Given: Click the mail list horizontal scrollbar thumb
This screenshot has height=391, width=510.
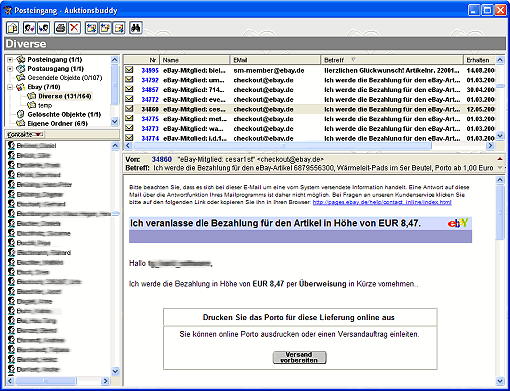Looking at the screenshot, I should (282, 146).
